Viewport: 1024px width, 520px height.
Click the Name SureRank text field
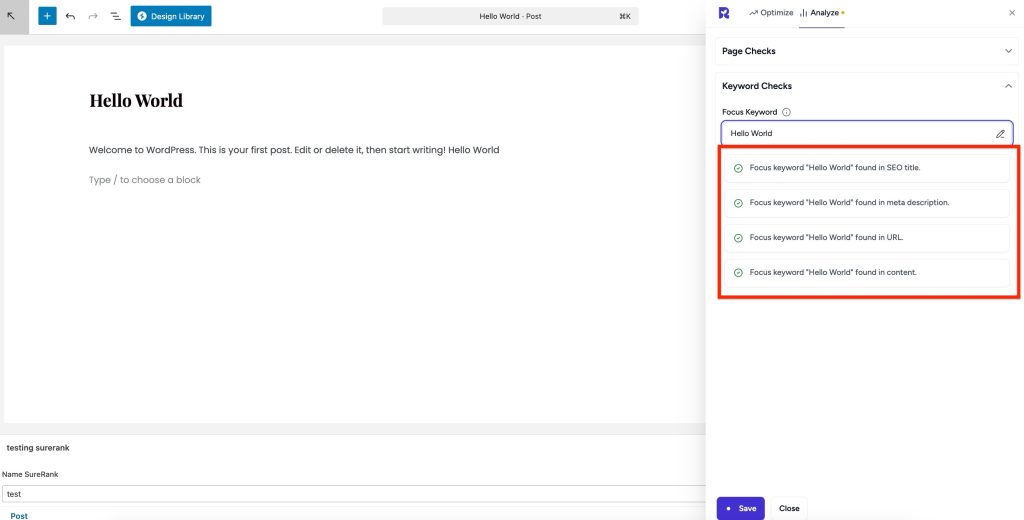350,493
